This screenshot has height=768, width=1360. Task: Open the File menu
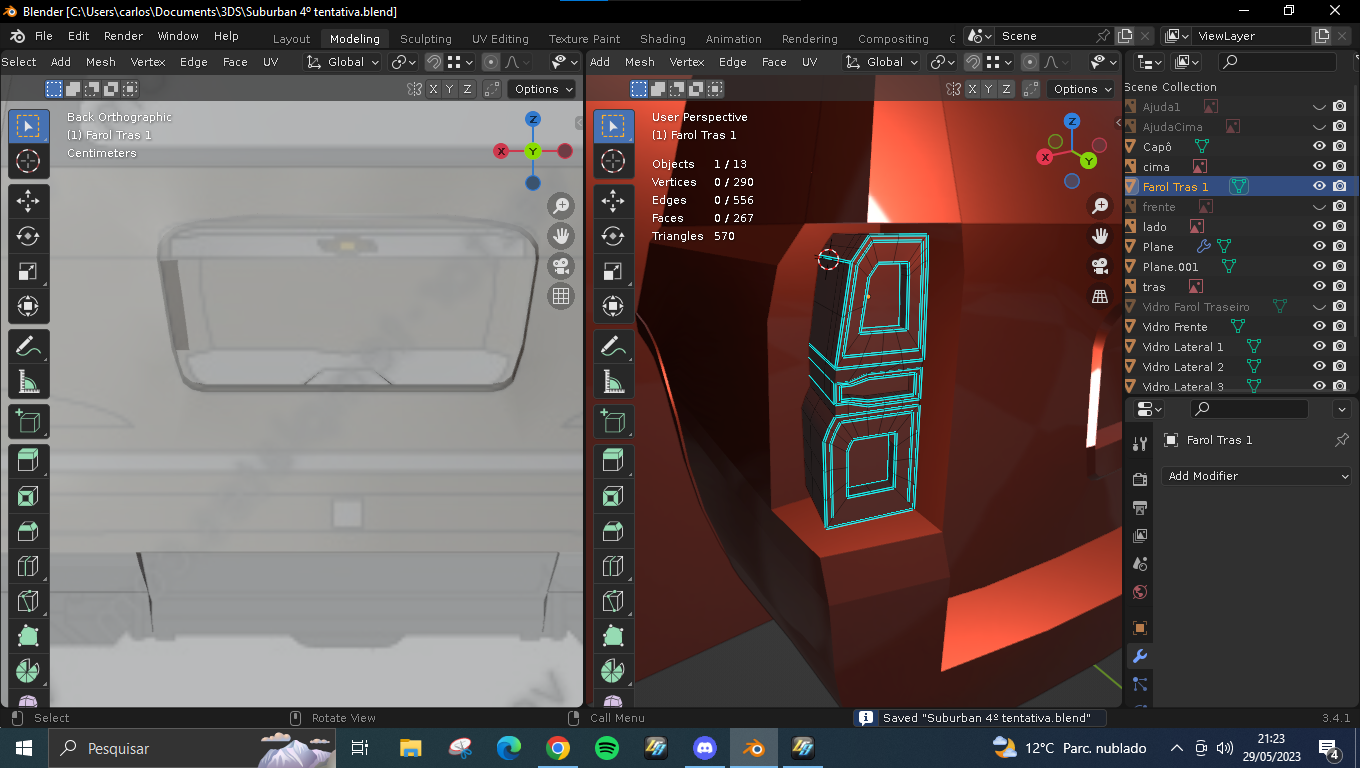(43, 36)
